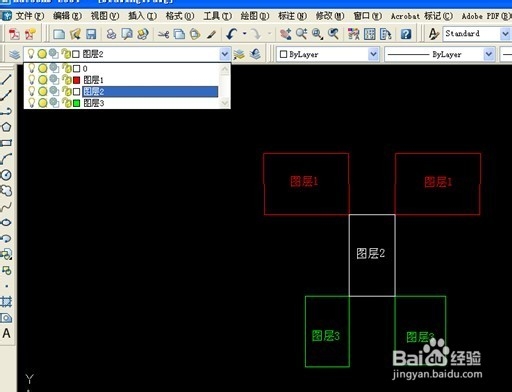This screenshot has height=392, width=512.
Task: Toggle freeze sun icon for 图层1 row
Action: pos(42,80)
